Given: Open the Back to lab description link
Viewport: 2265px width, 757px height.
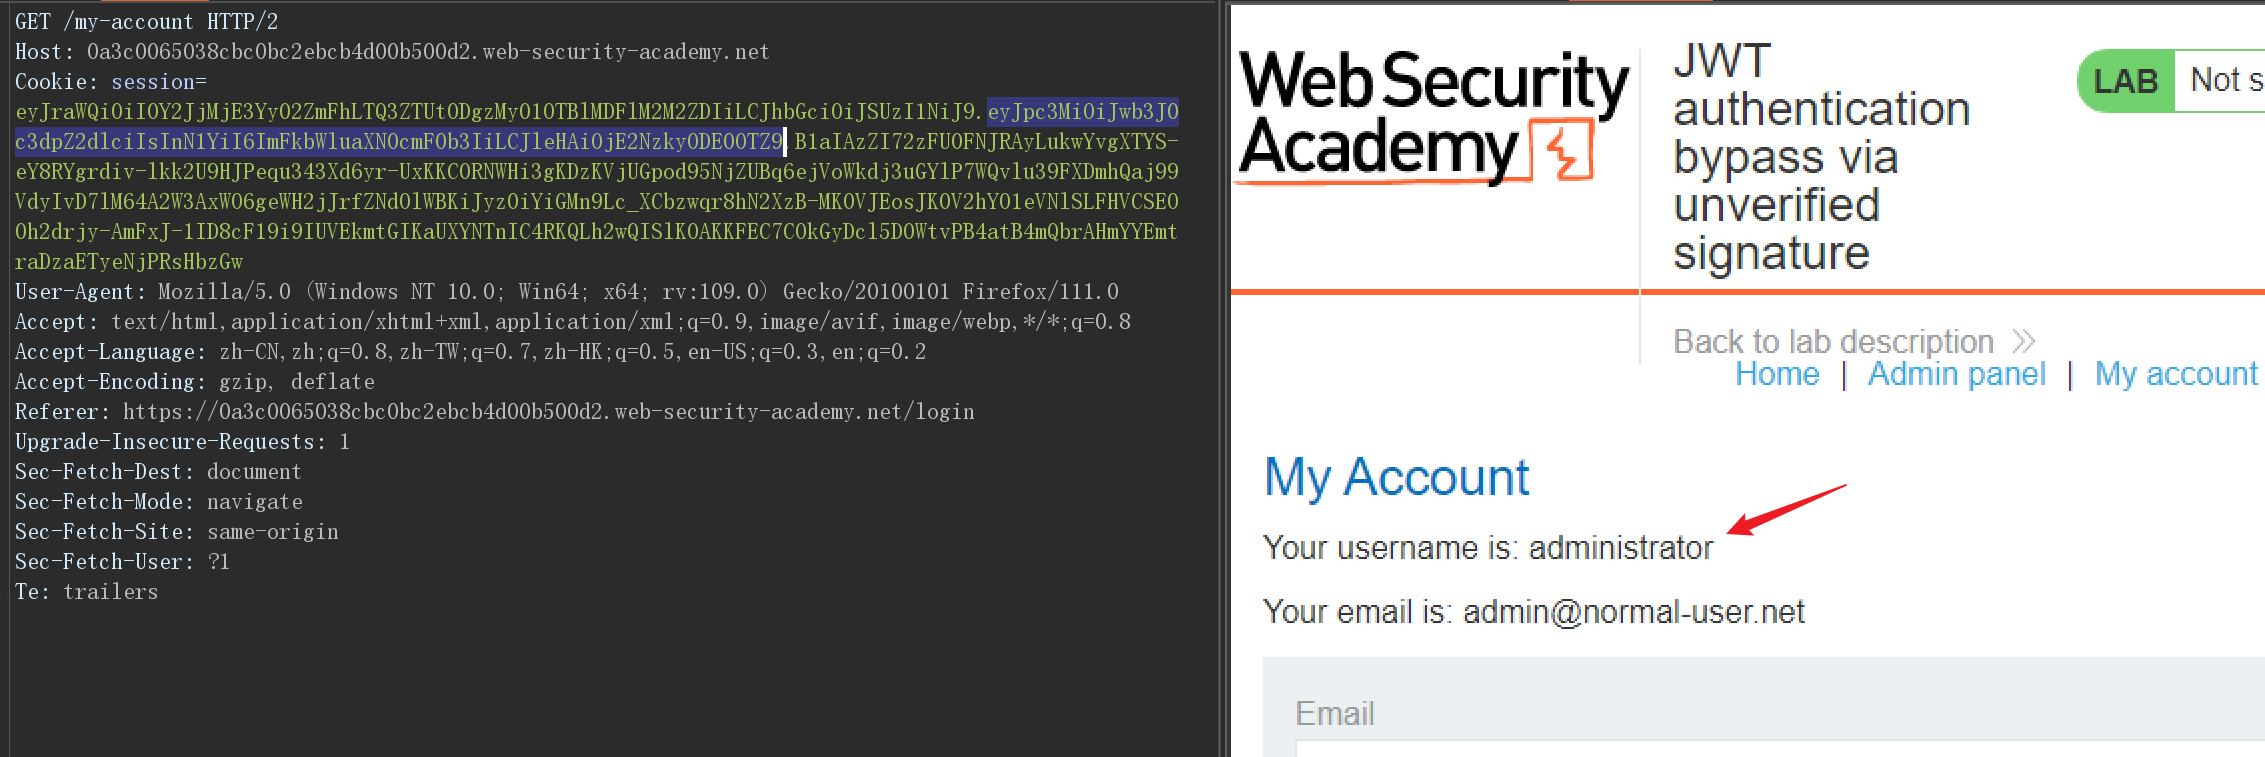Looking at the screenshot, I should (x=1833, y=341).
